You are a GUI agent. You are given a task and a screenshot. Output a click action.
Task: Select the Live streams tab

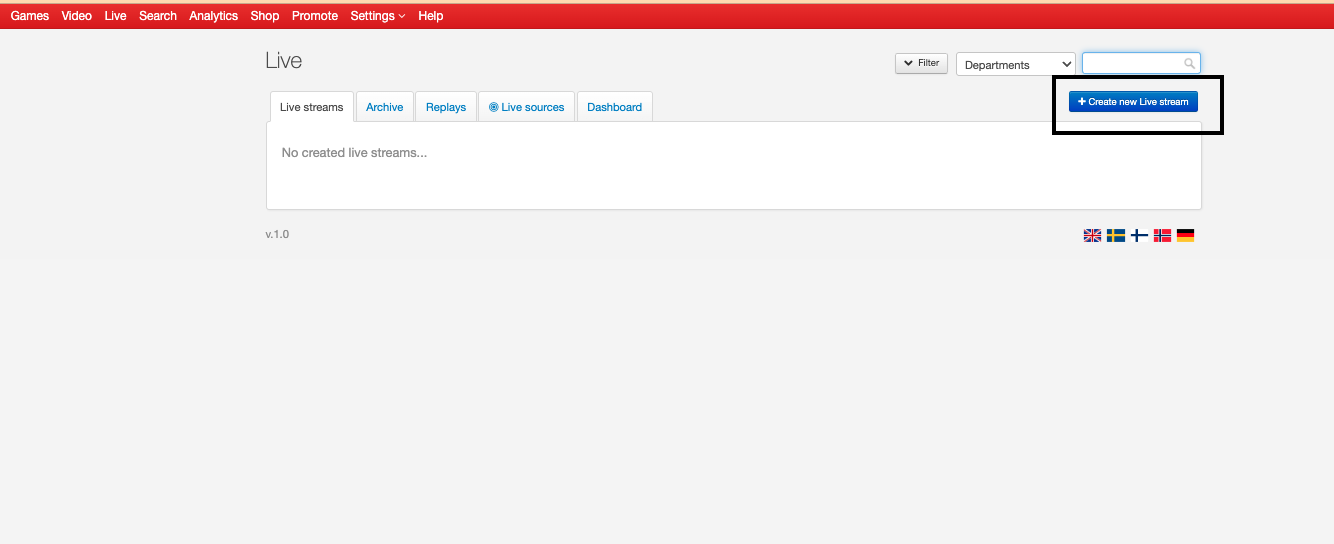tap(311, 107)
